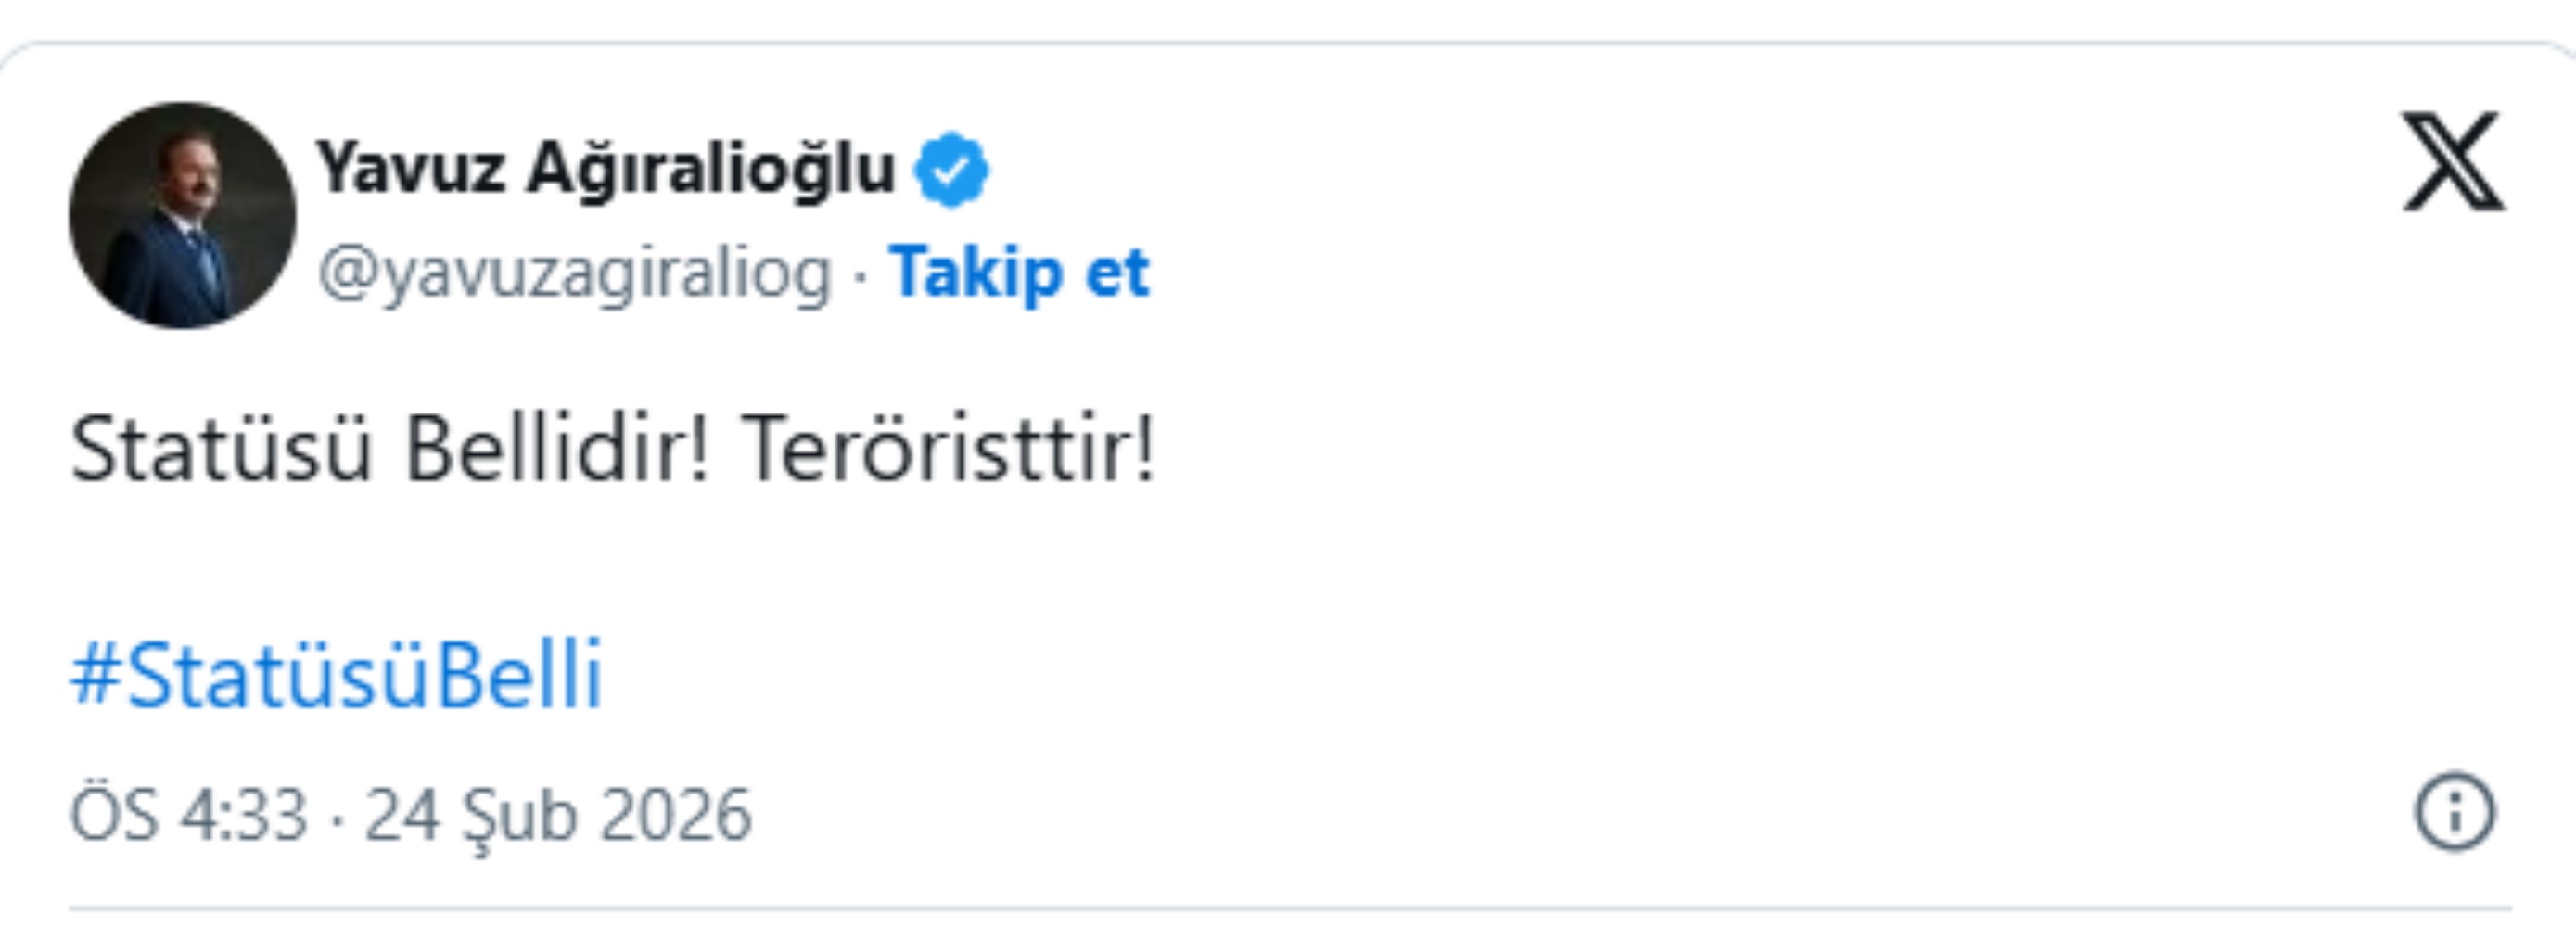Open the #StatüsüBelli hashtag

[336, 675]
